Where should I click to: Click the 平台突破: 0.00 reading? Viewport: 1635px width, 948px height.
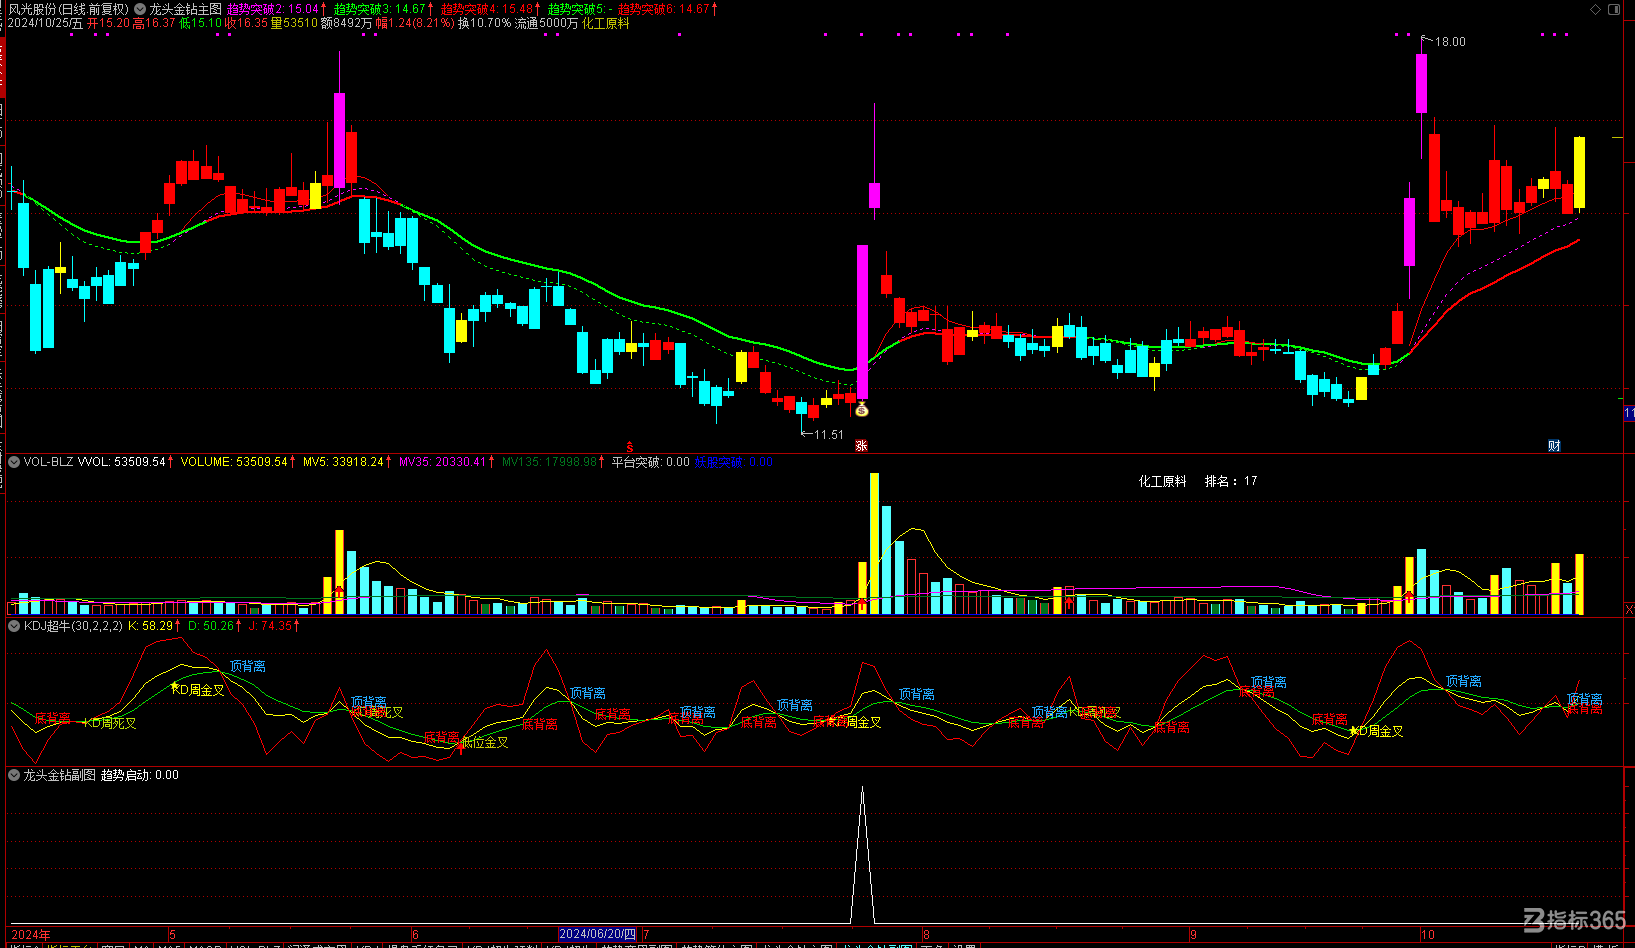click(650, 462)
